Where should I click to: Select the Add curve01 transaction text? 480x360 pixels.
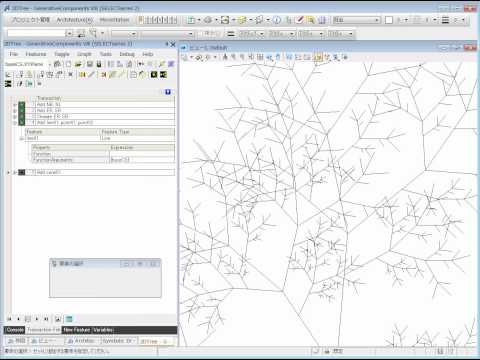(49, 172)
